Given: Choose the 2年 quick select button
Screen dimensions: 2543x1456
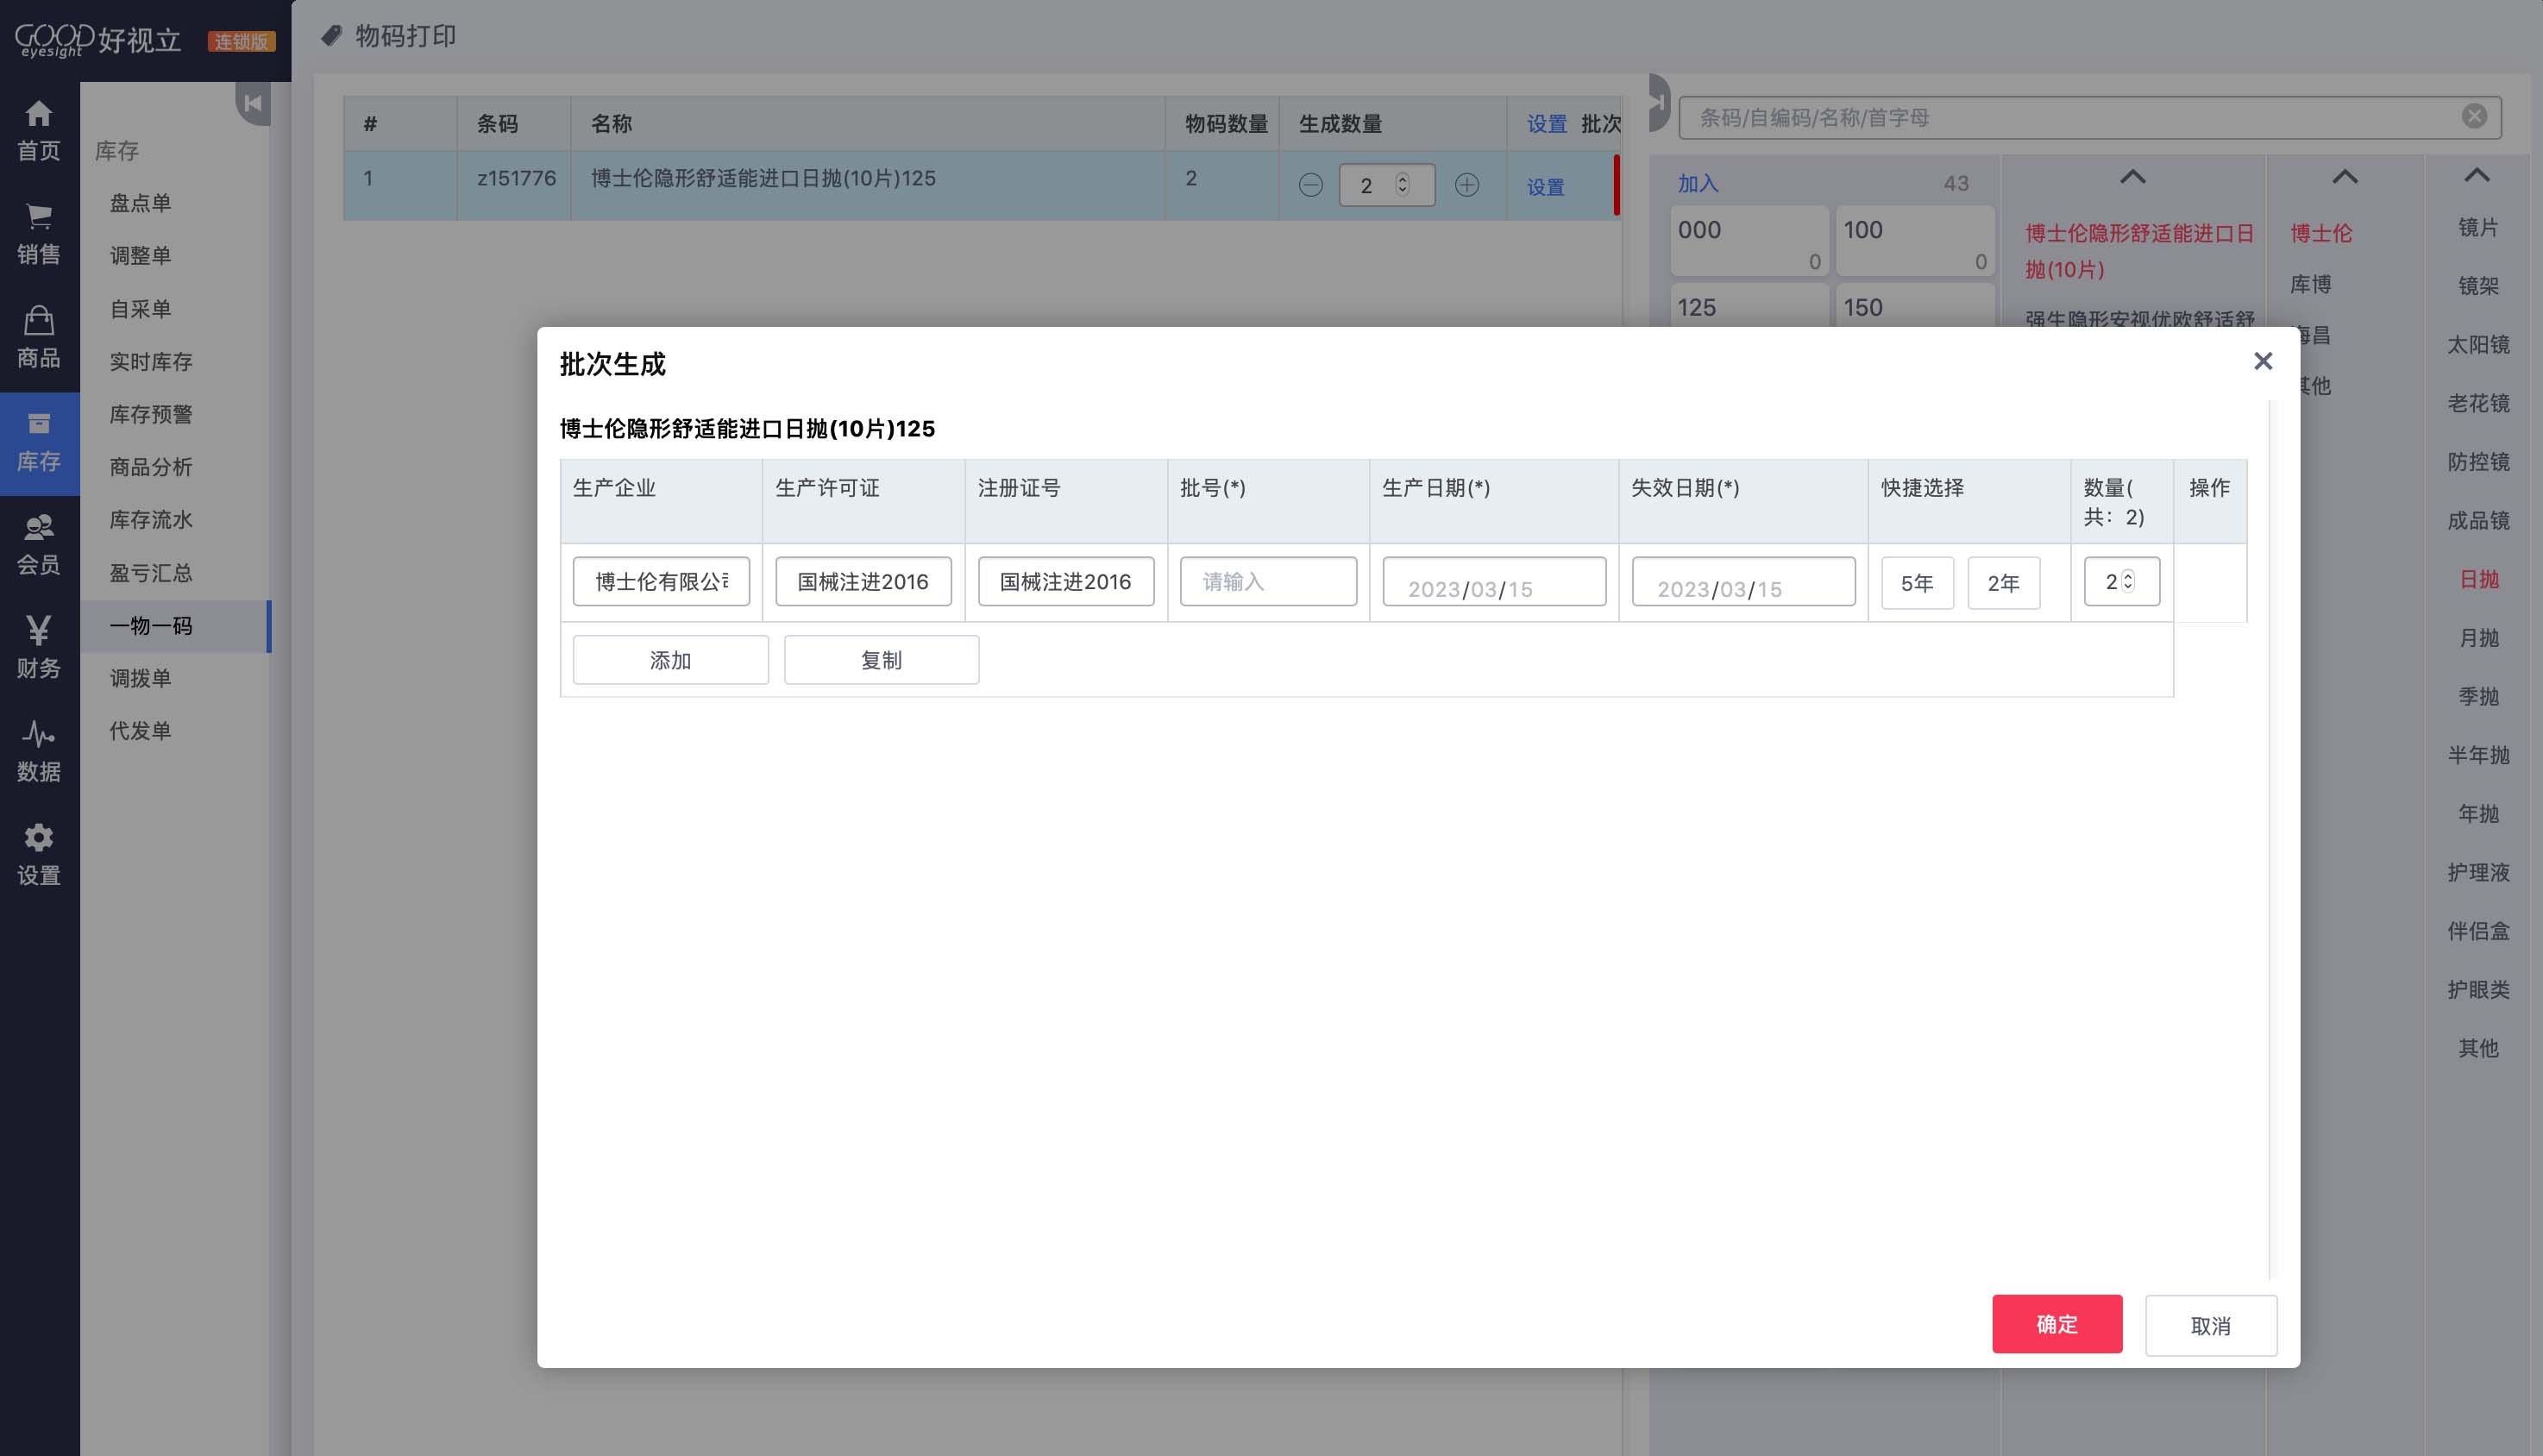Looking at the screenshot, I should [2003, 583].
